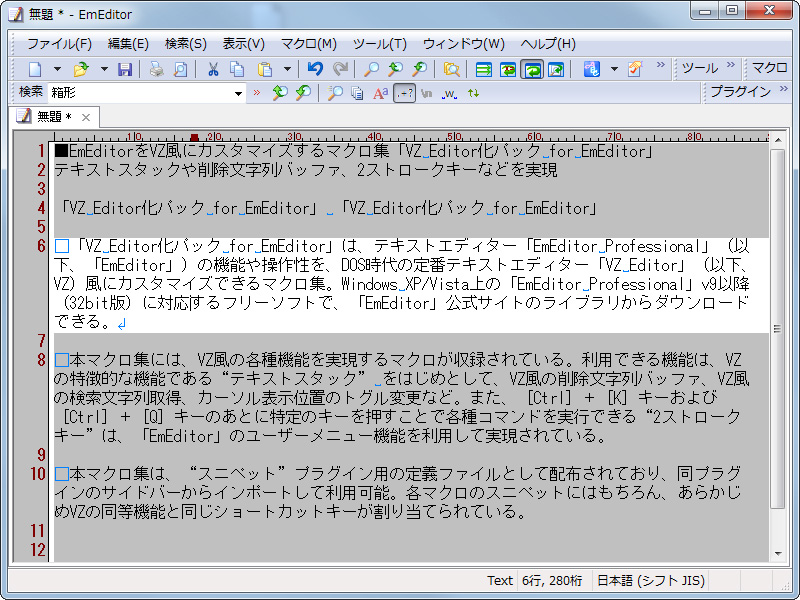Toggle No Wrap mode icon
Screen dimensions: 800x600
[x=484, y=69]
